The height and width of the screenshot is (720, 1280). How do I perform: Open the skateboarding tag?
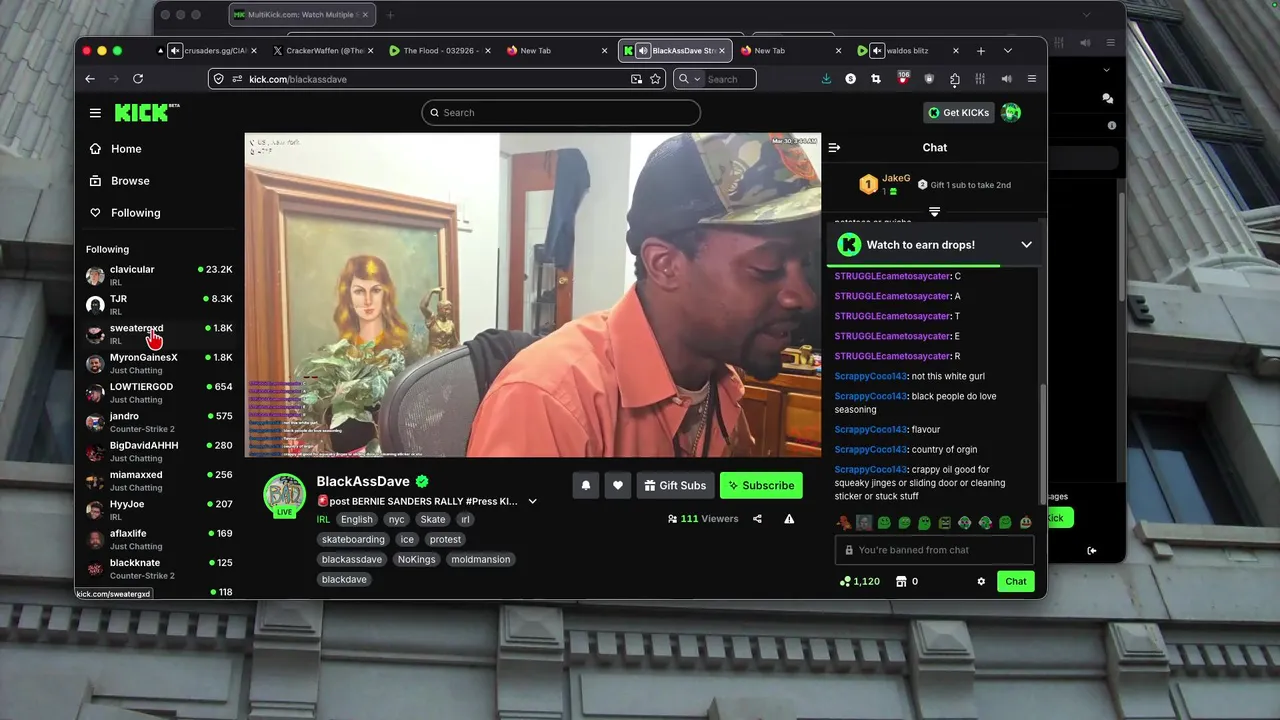tap(353, 539)
